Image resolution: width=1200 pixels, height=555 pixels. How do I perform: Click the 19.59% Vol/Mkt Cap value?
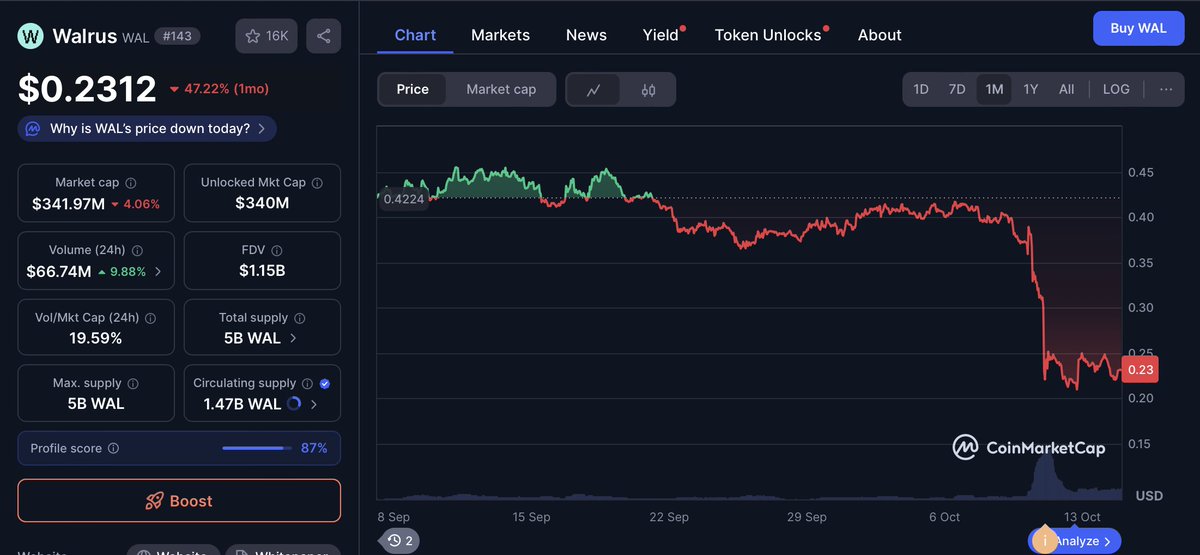96,338
